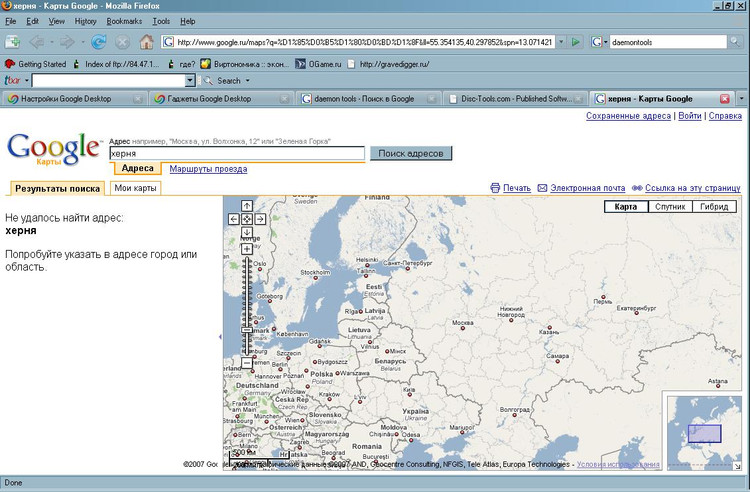The width and height of the screenshot is (750, 492).
Task: Click Электронная почта link
Action: [x=587, y=188]
